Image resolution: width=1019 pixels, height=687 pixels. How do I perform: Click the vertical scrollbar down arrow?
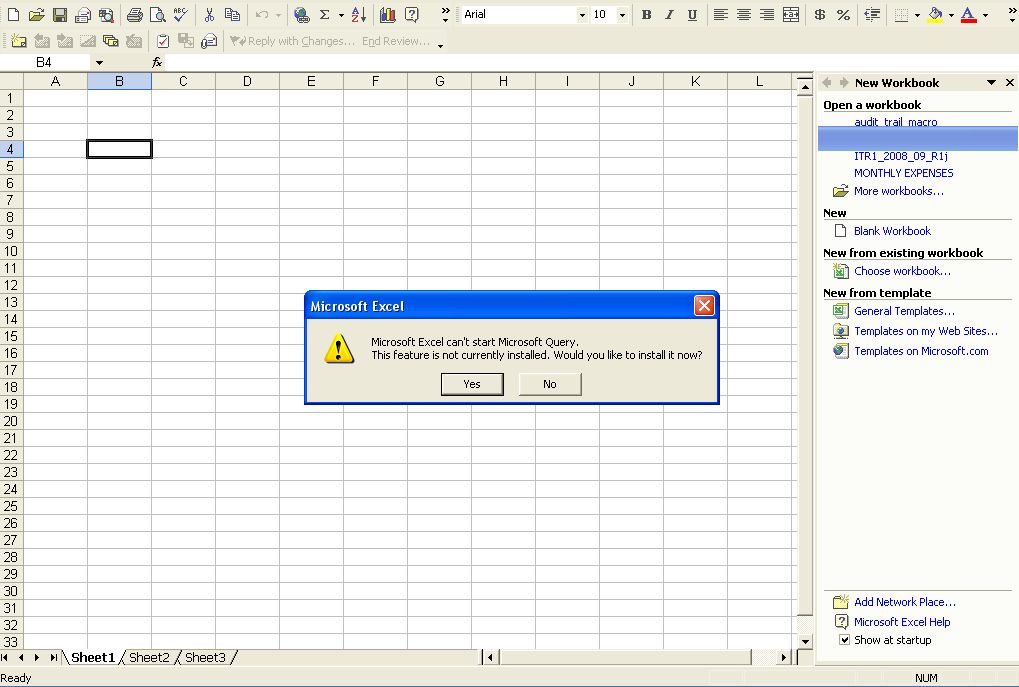tap(805, 641)
